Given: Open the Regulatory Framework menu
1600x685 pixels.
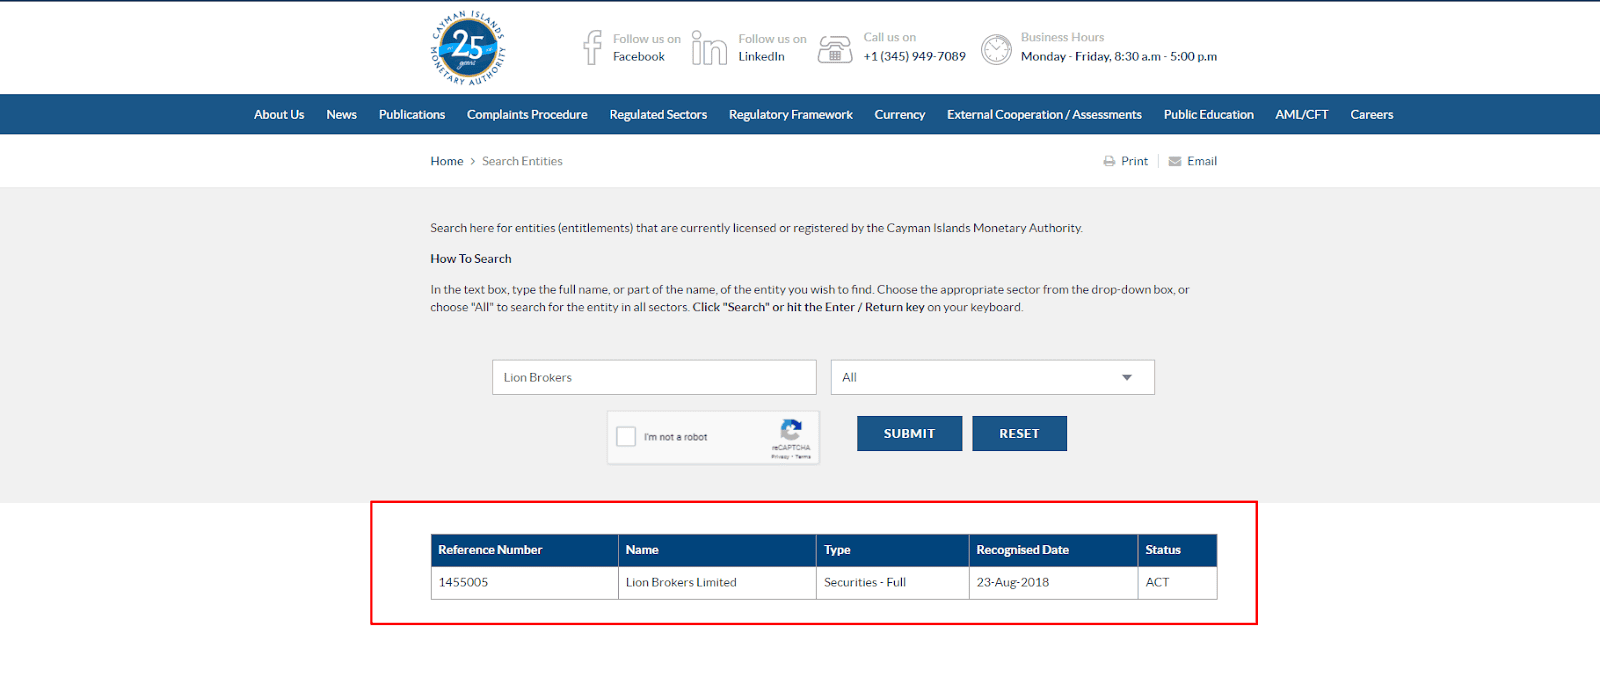Looking at the screenshot, I should (791, 115).
